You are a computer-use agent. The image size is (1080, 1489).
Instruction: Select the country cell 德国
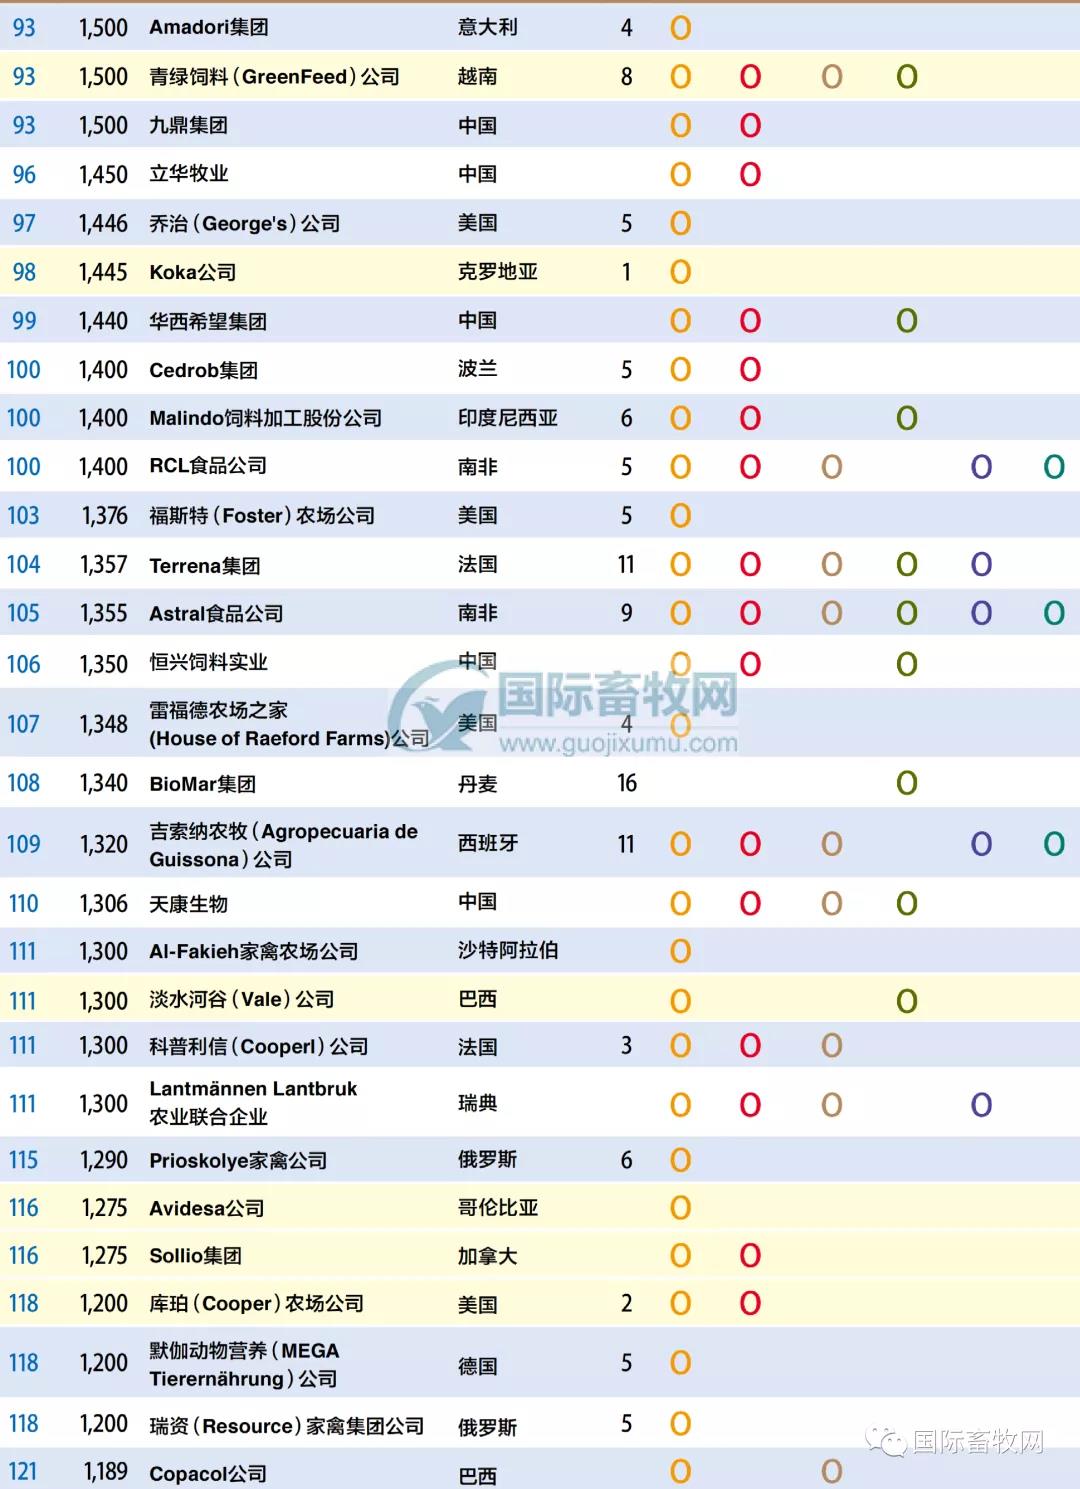[x=478, y=1366]
